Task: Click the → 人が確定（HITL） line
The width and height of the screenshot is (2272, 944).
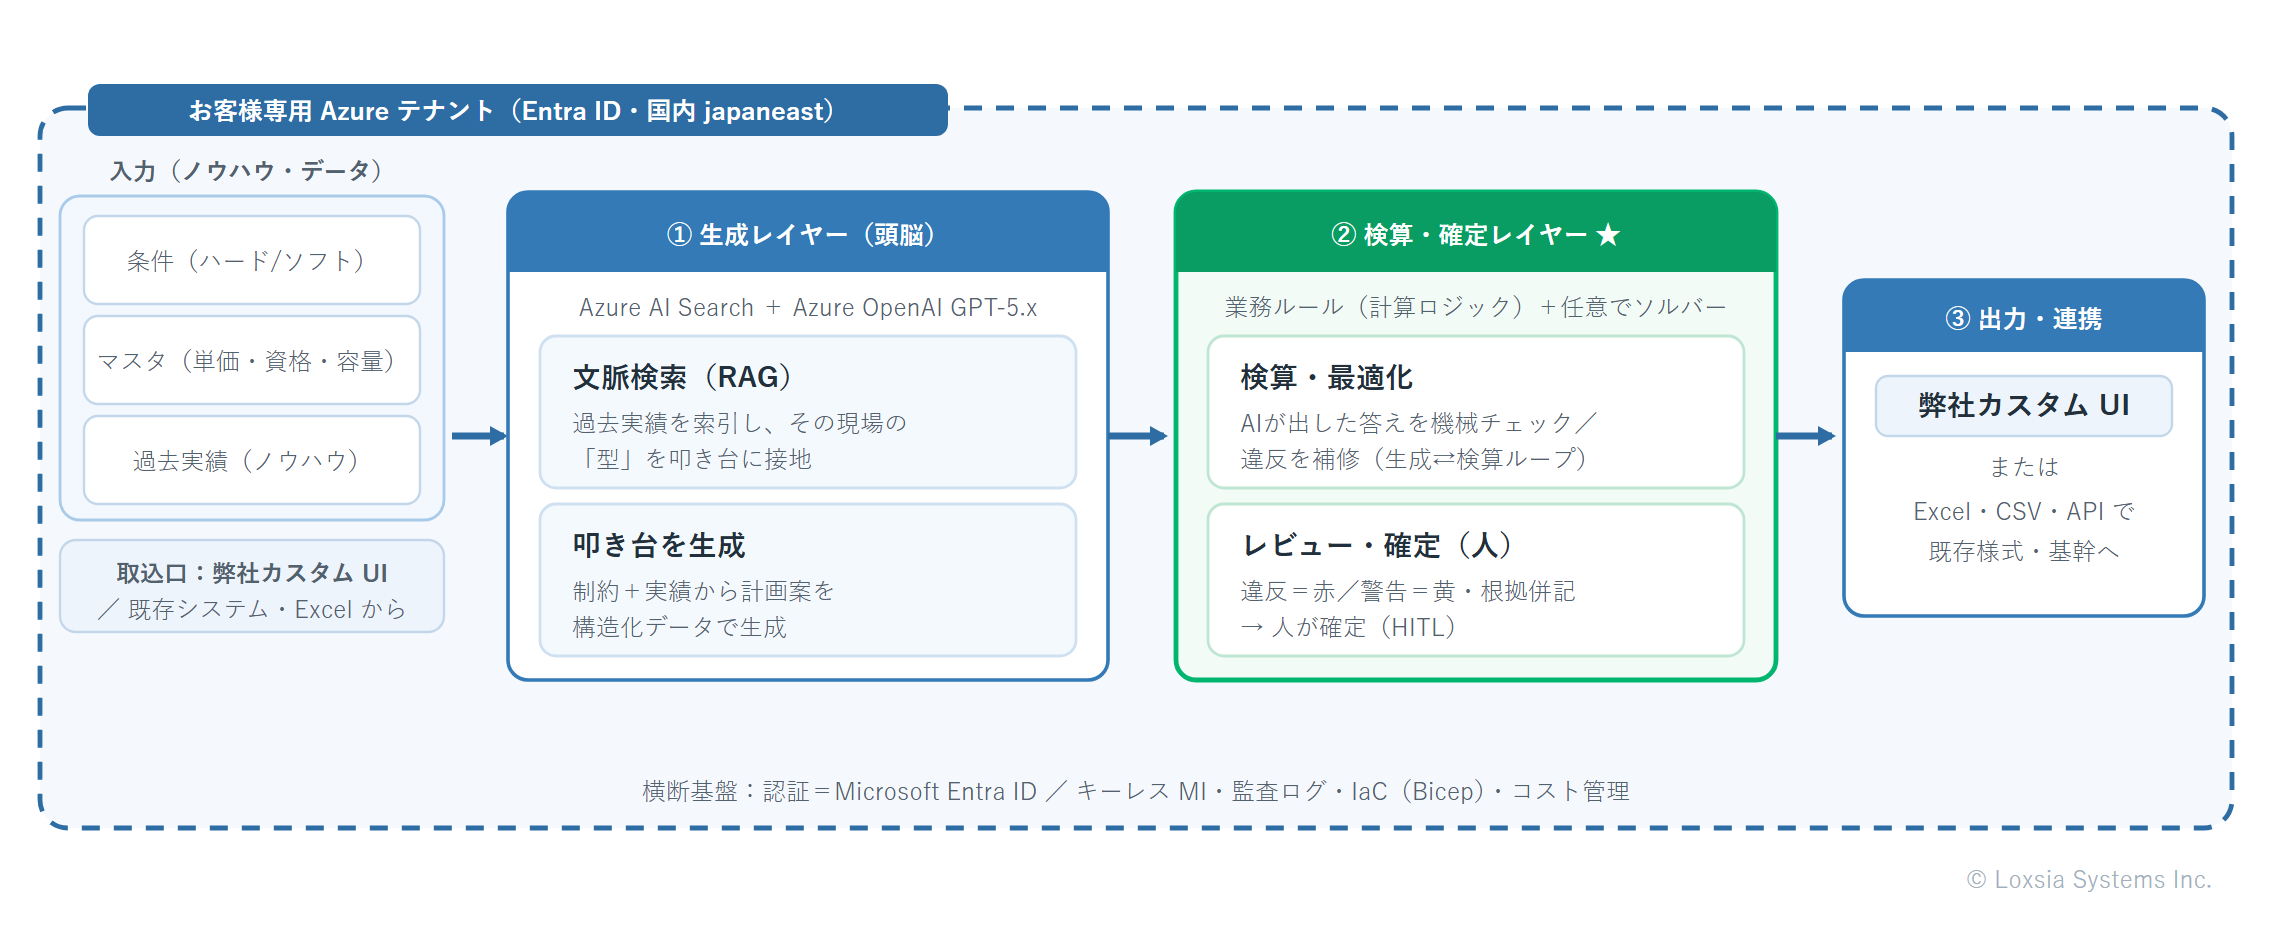Action: (1348, 627)
